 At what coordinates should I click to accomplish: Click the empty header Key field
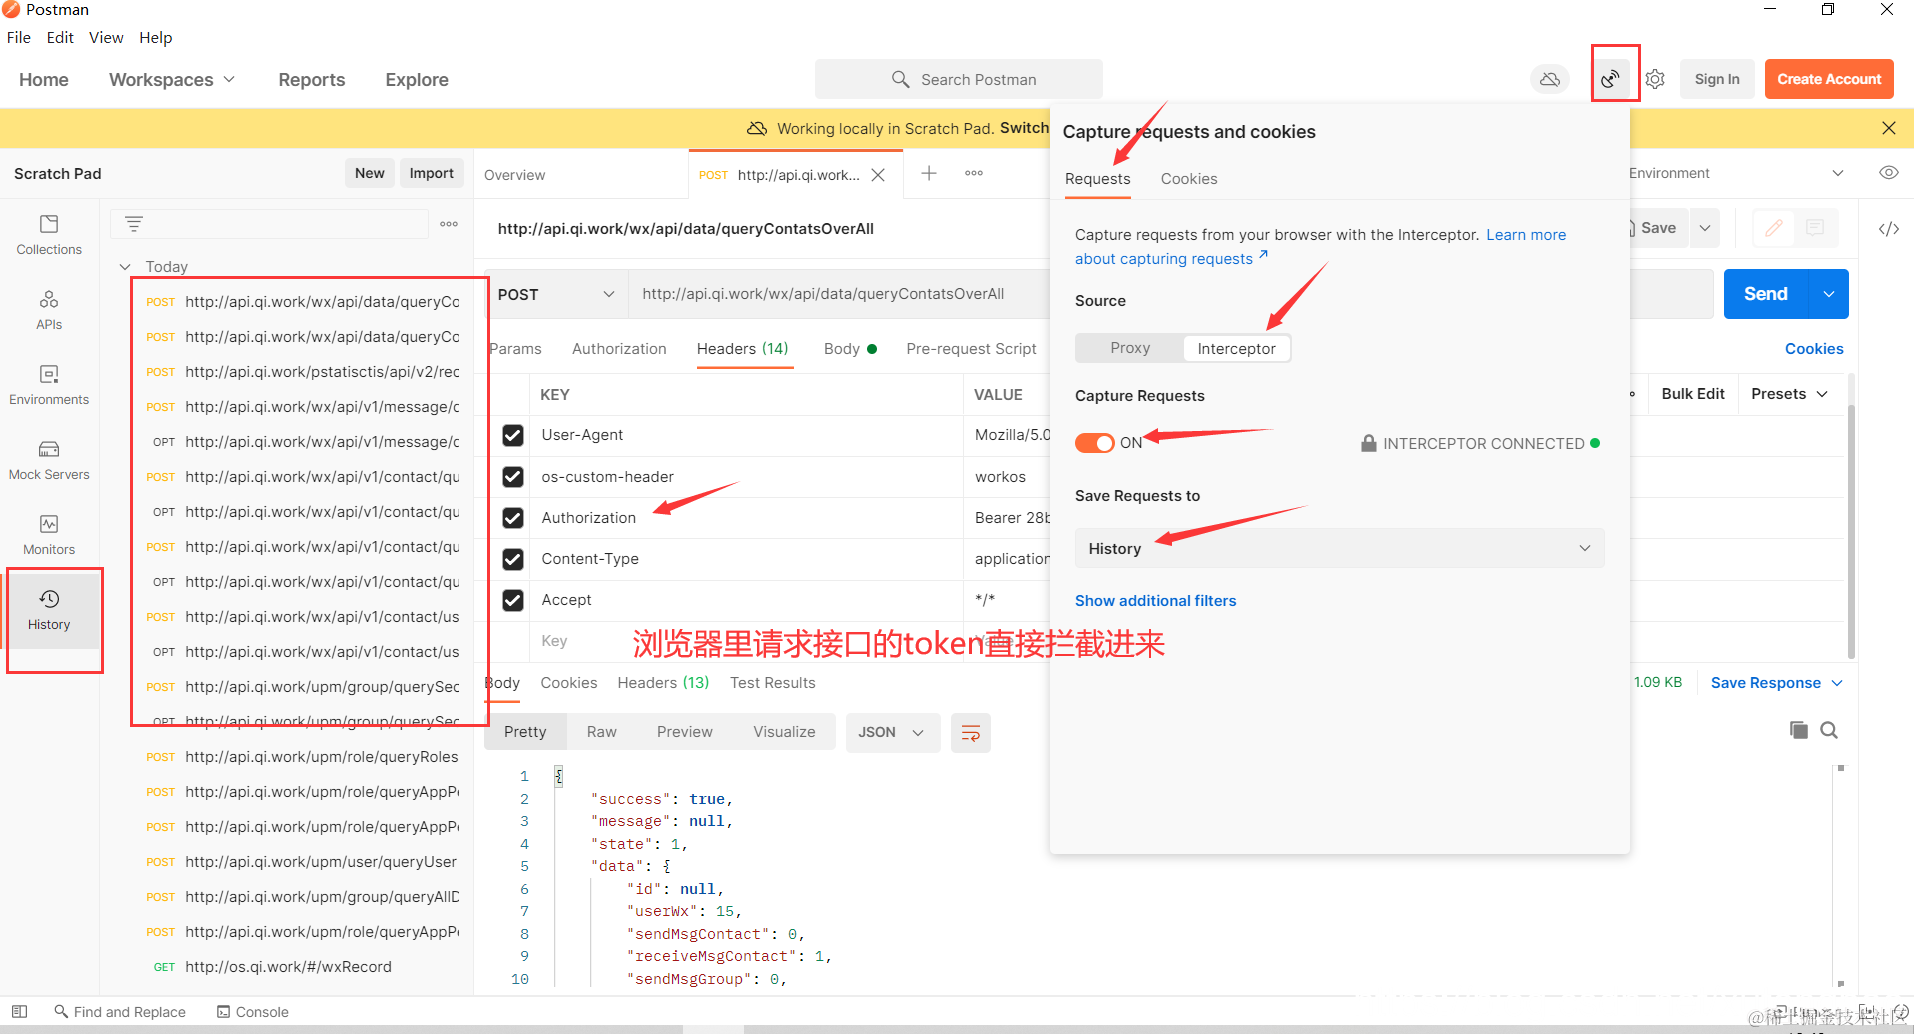pos(745,641)
